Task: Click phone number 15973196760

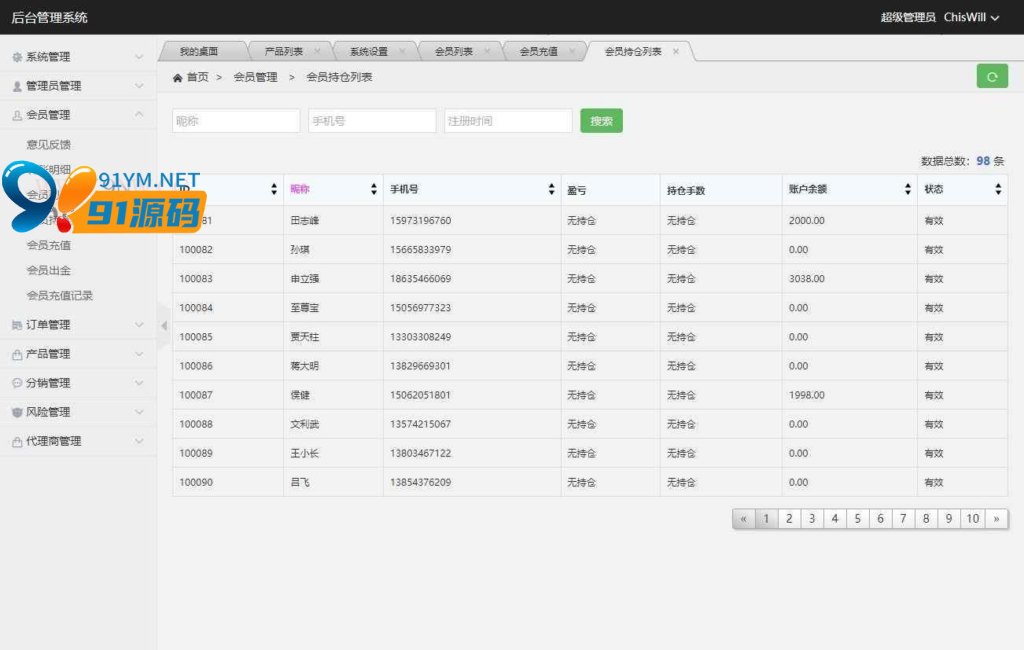Action: pyautogui.click(x=421, y=221)
